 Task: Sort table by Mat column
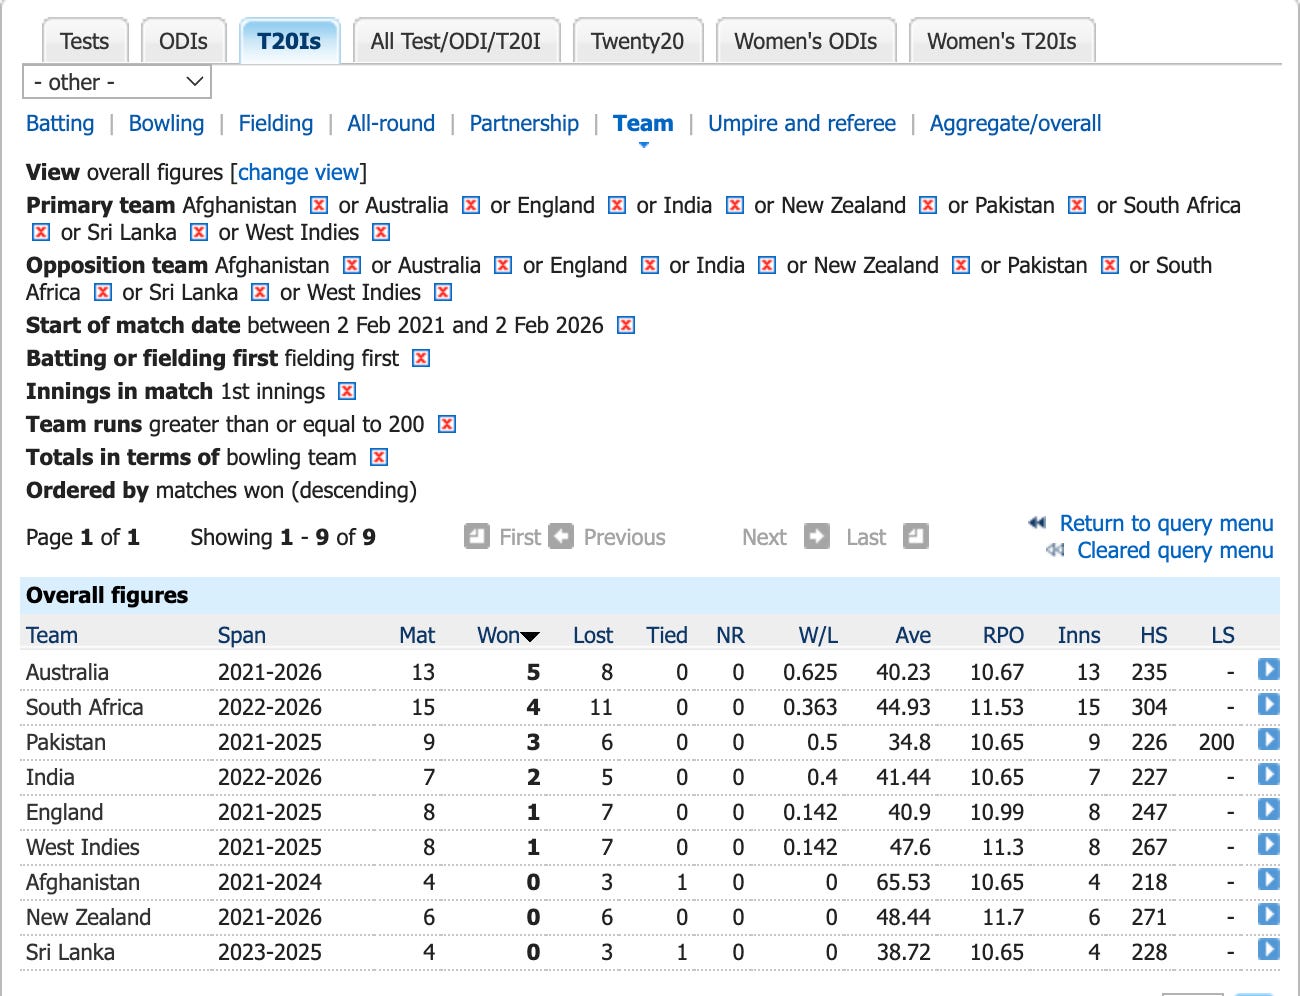pos(417,635)
